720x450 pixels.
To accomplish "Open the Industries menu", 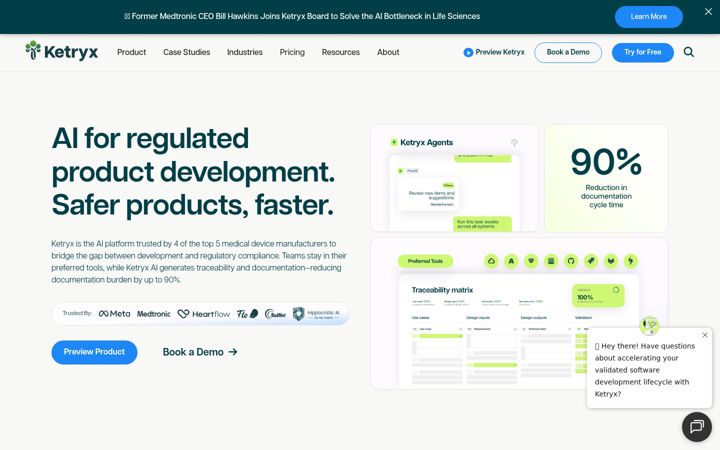I will (245, 52).
